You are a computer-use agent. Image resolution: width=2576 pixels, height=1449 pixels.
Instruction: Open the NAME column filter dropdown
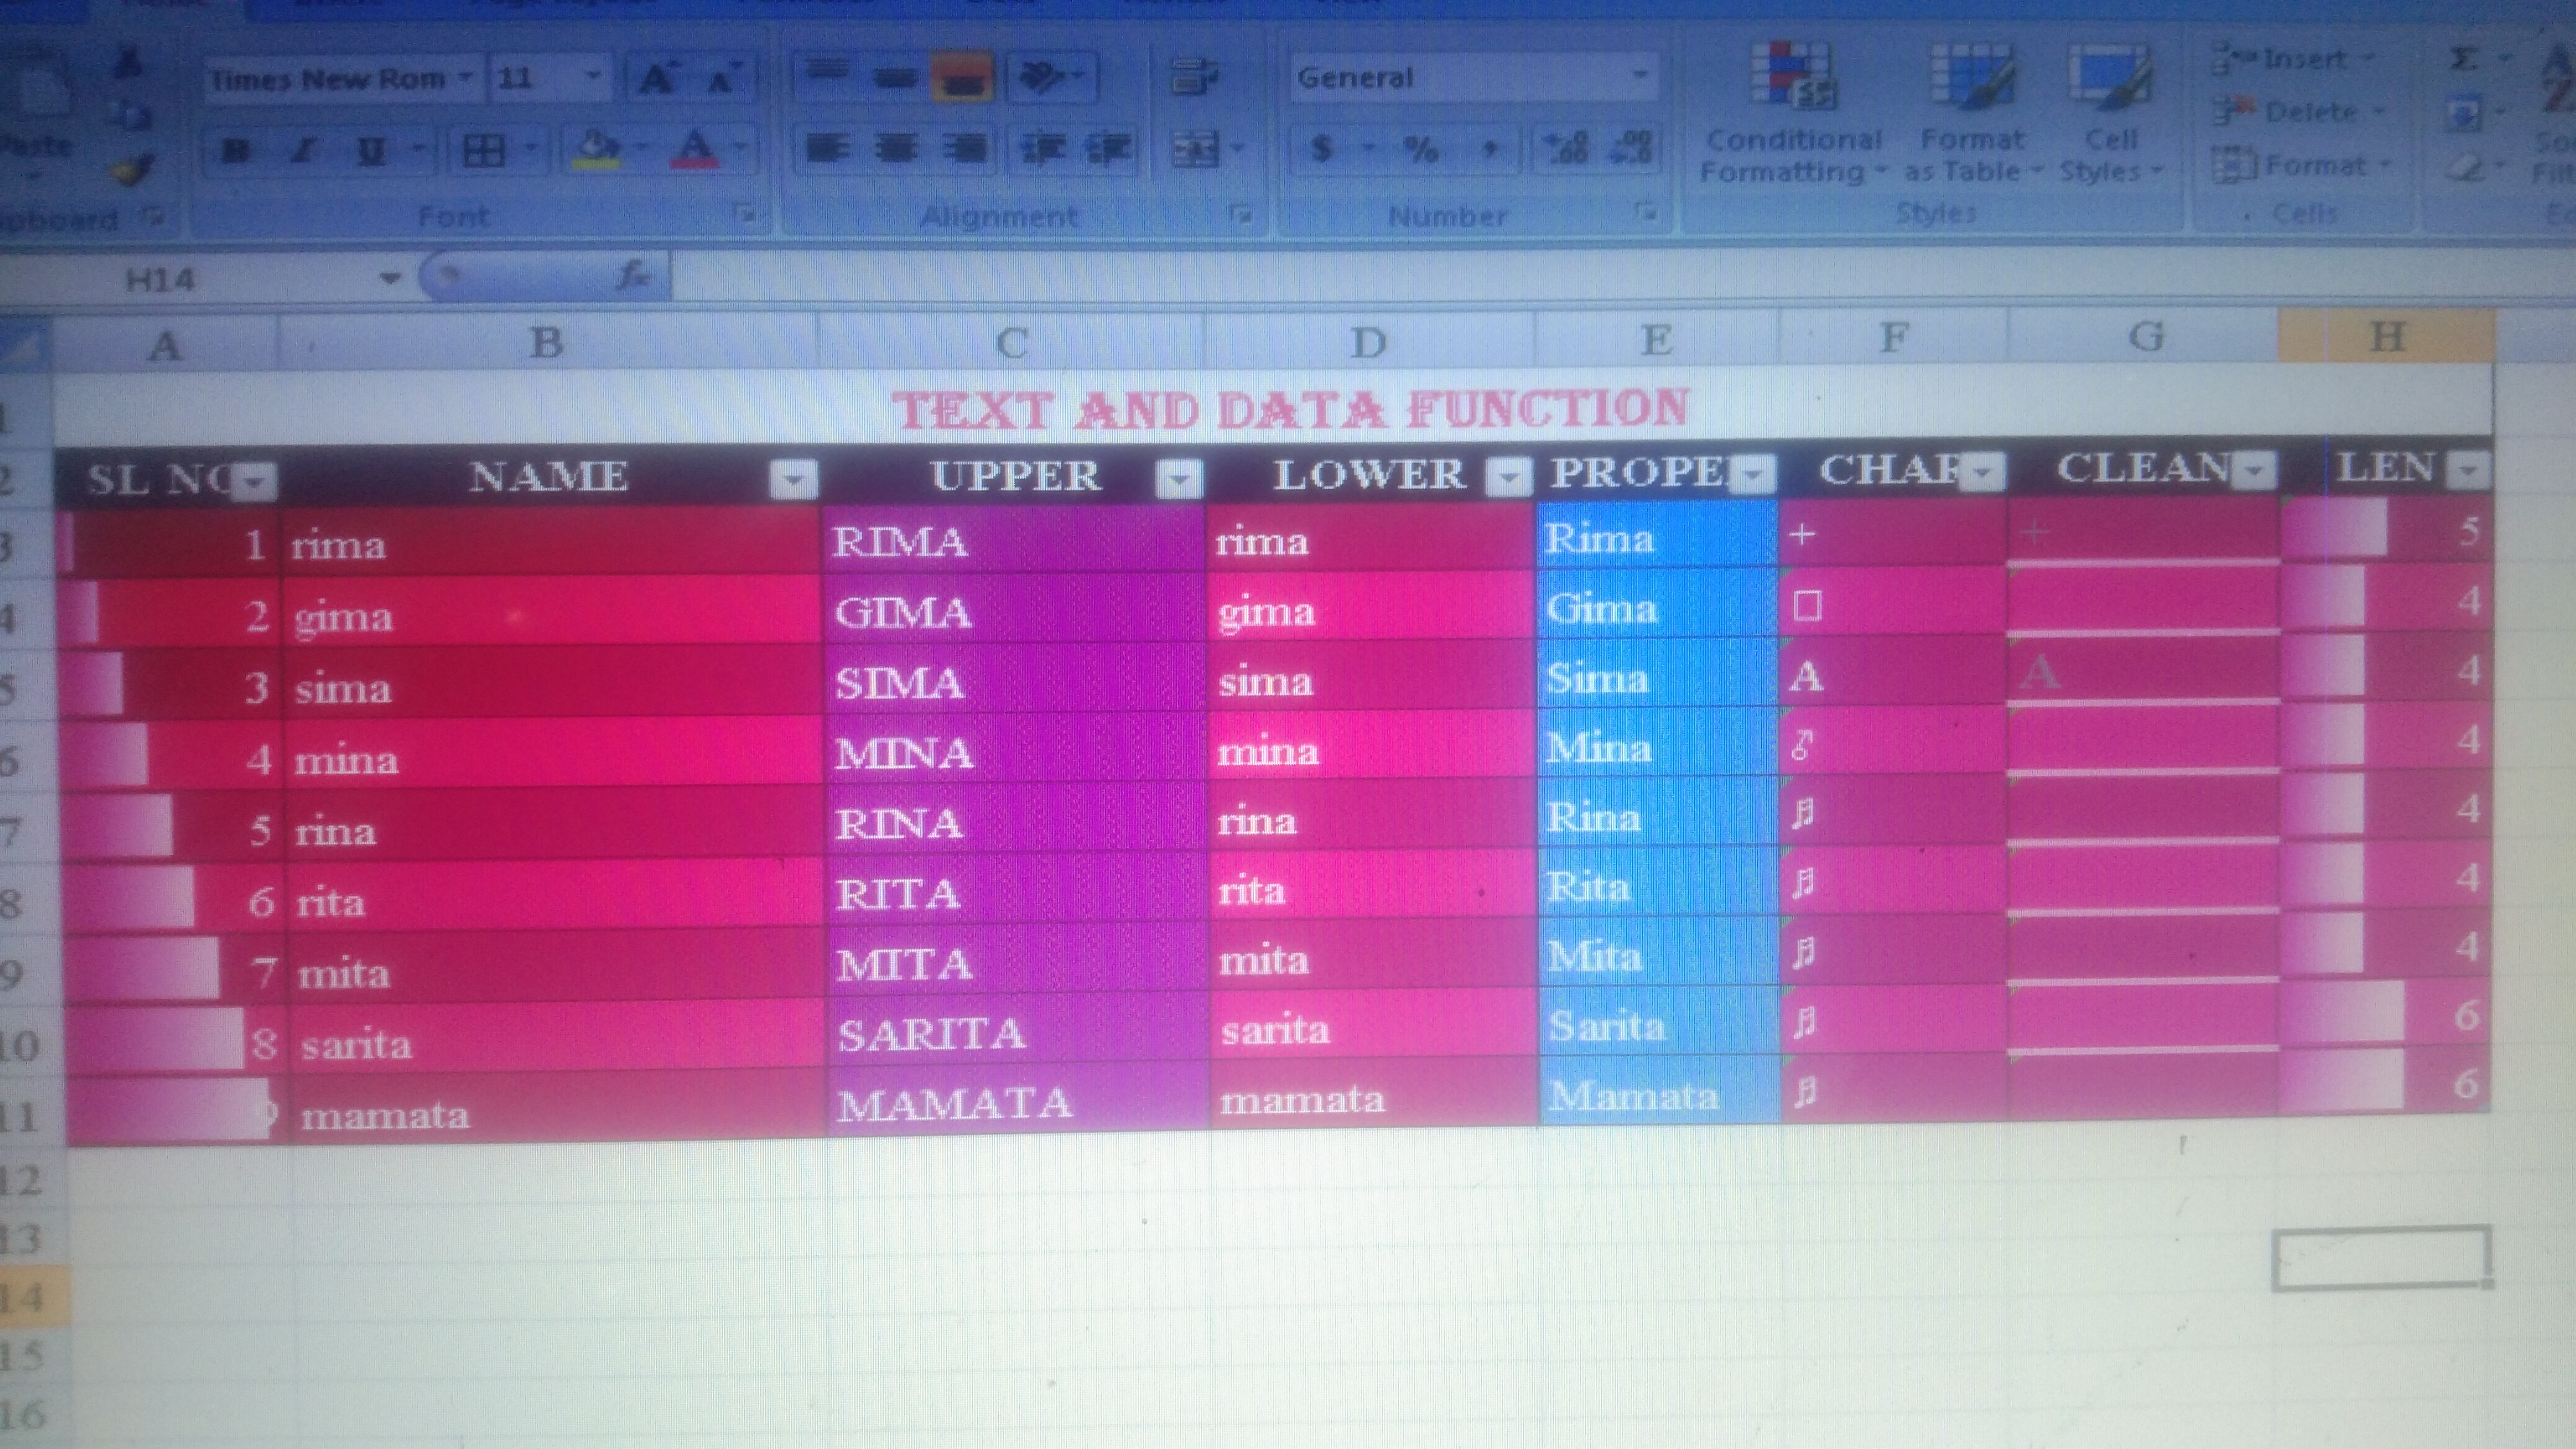794,480
